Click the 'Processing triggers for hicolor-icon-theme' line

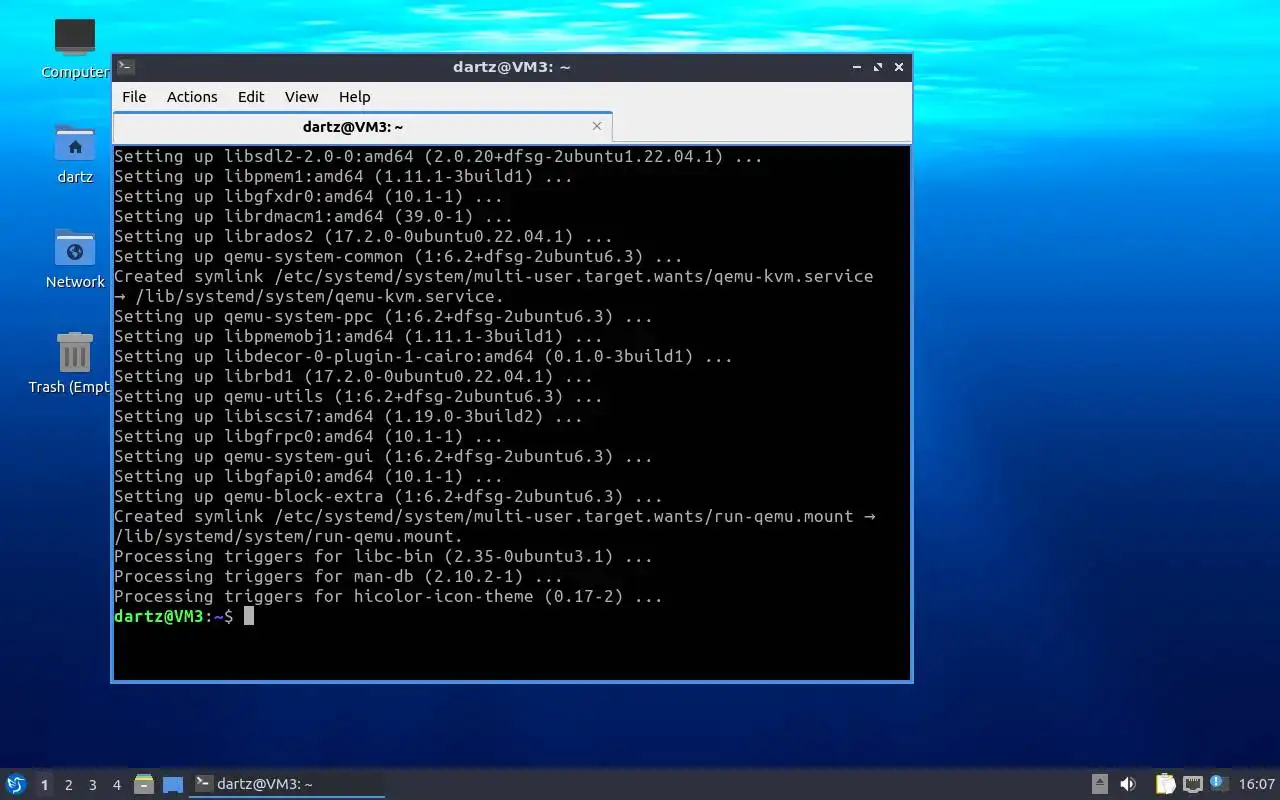coord(388,597)
